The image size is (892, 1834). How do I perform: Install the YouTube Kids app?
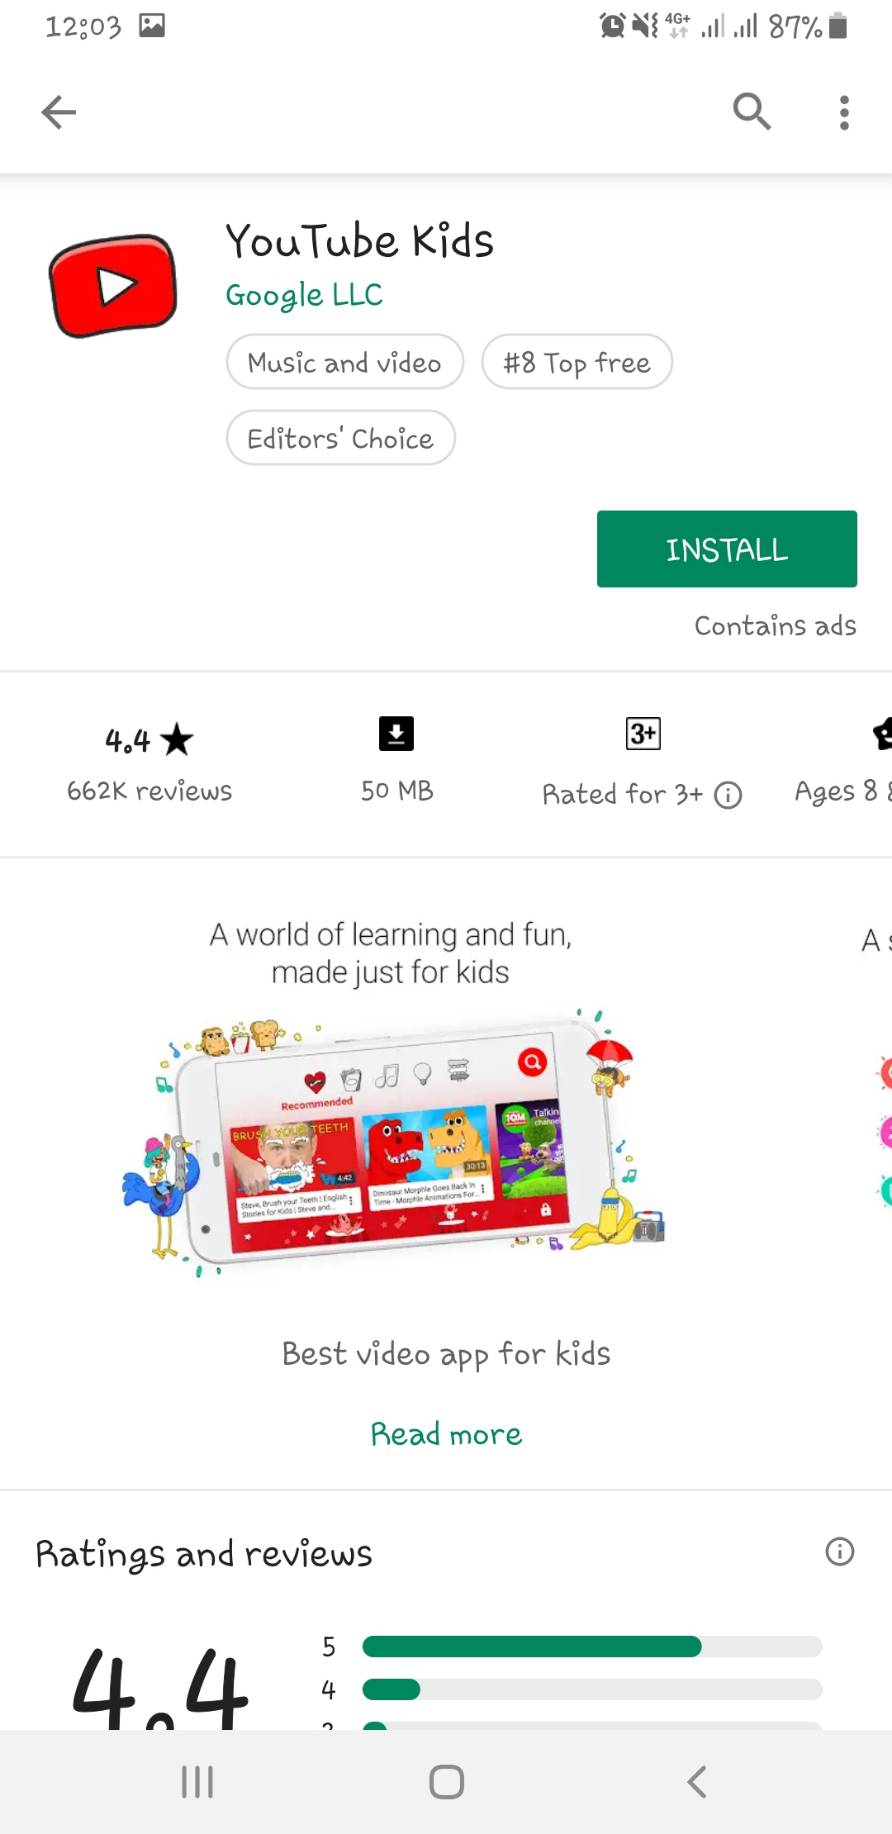tap(727, 549)
